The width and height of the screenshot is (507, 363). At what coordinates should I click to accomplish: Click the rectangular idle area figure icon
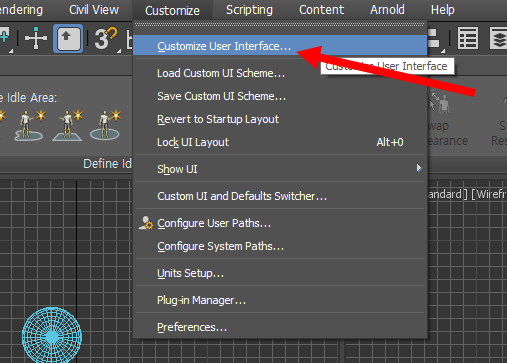click(x=68, y=125)
